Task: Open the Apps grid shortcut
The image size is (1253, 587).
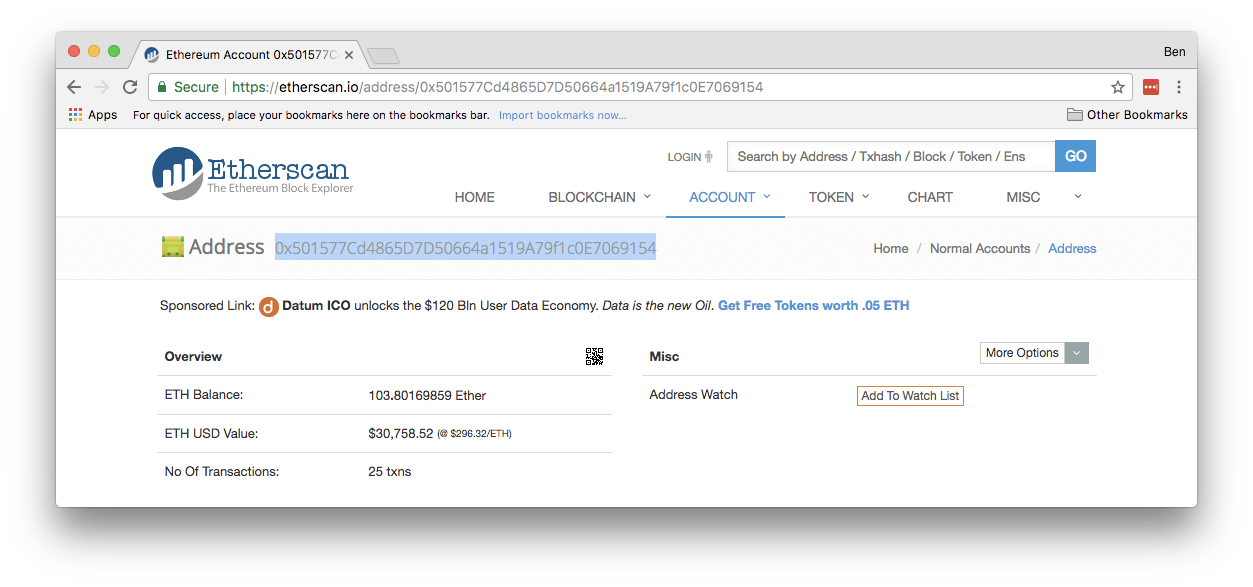Action: click(93, 115)
